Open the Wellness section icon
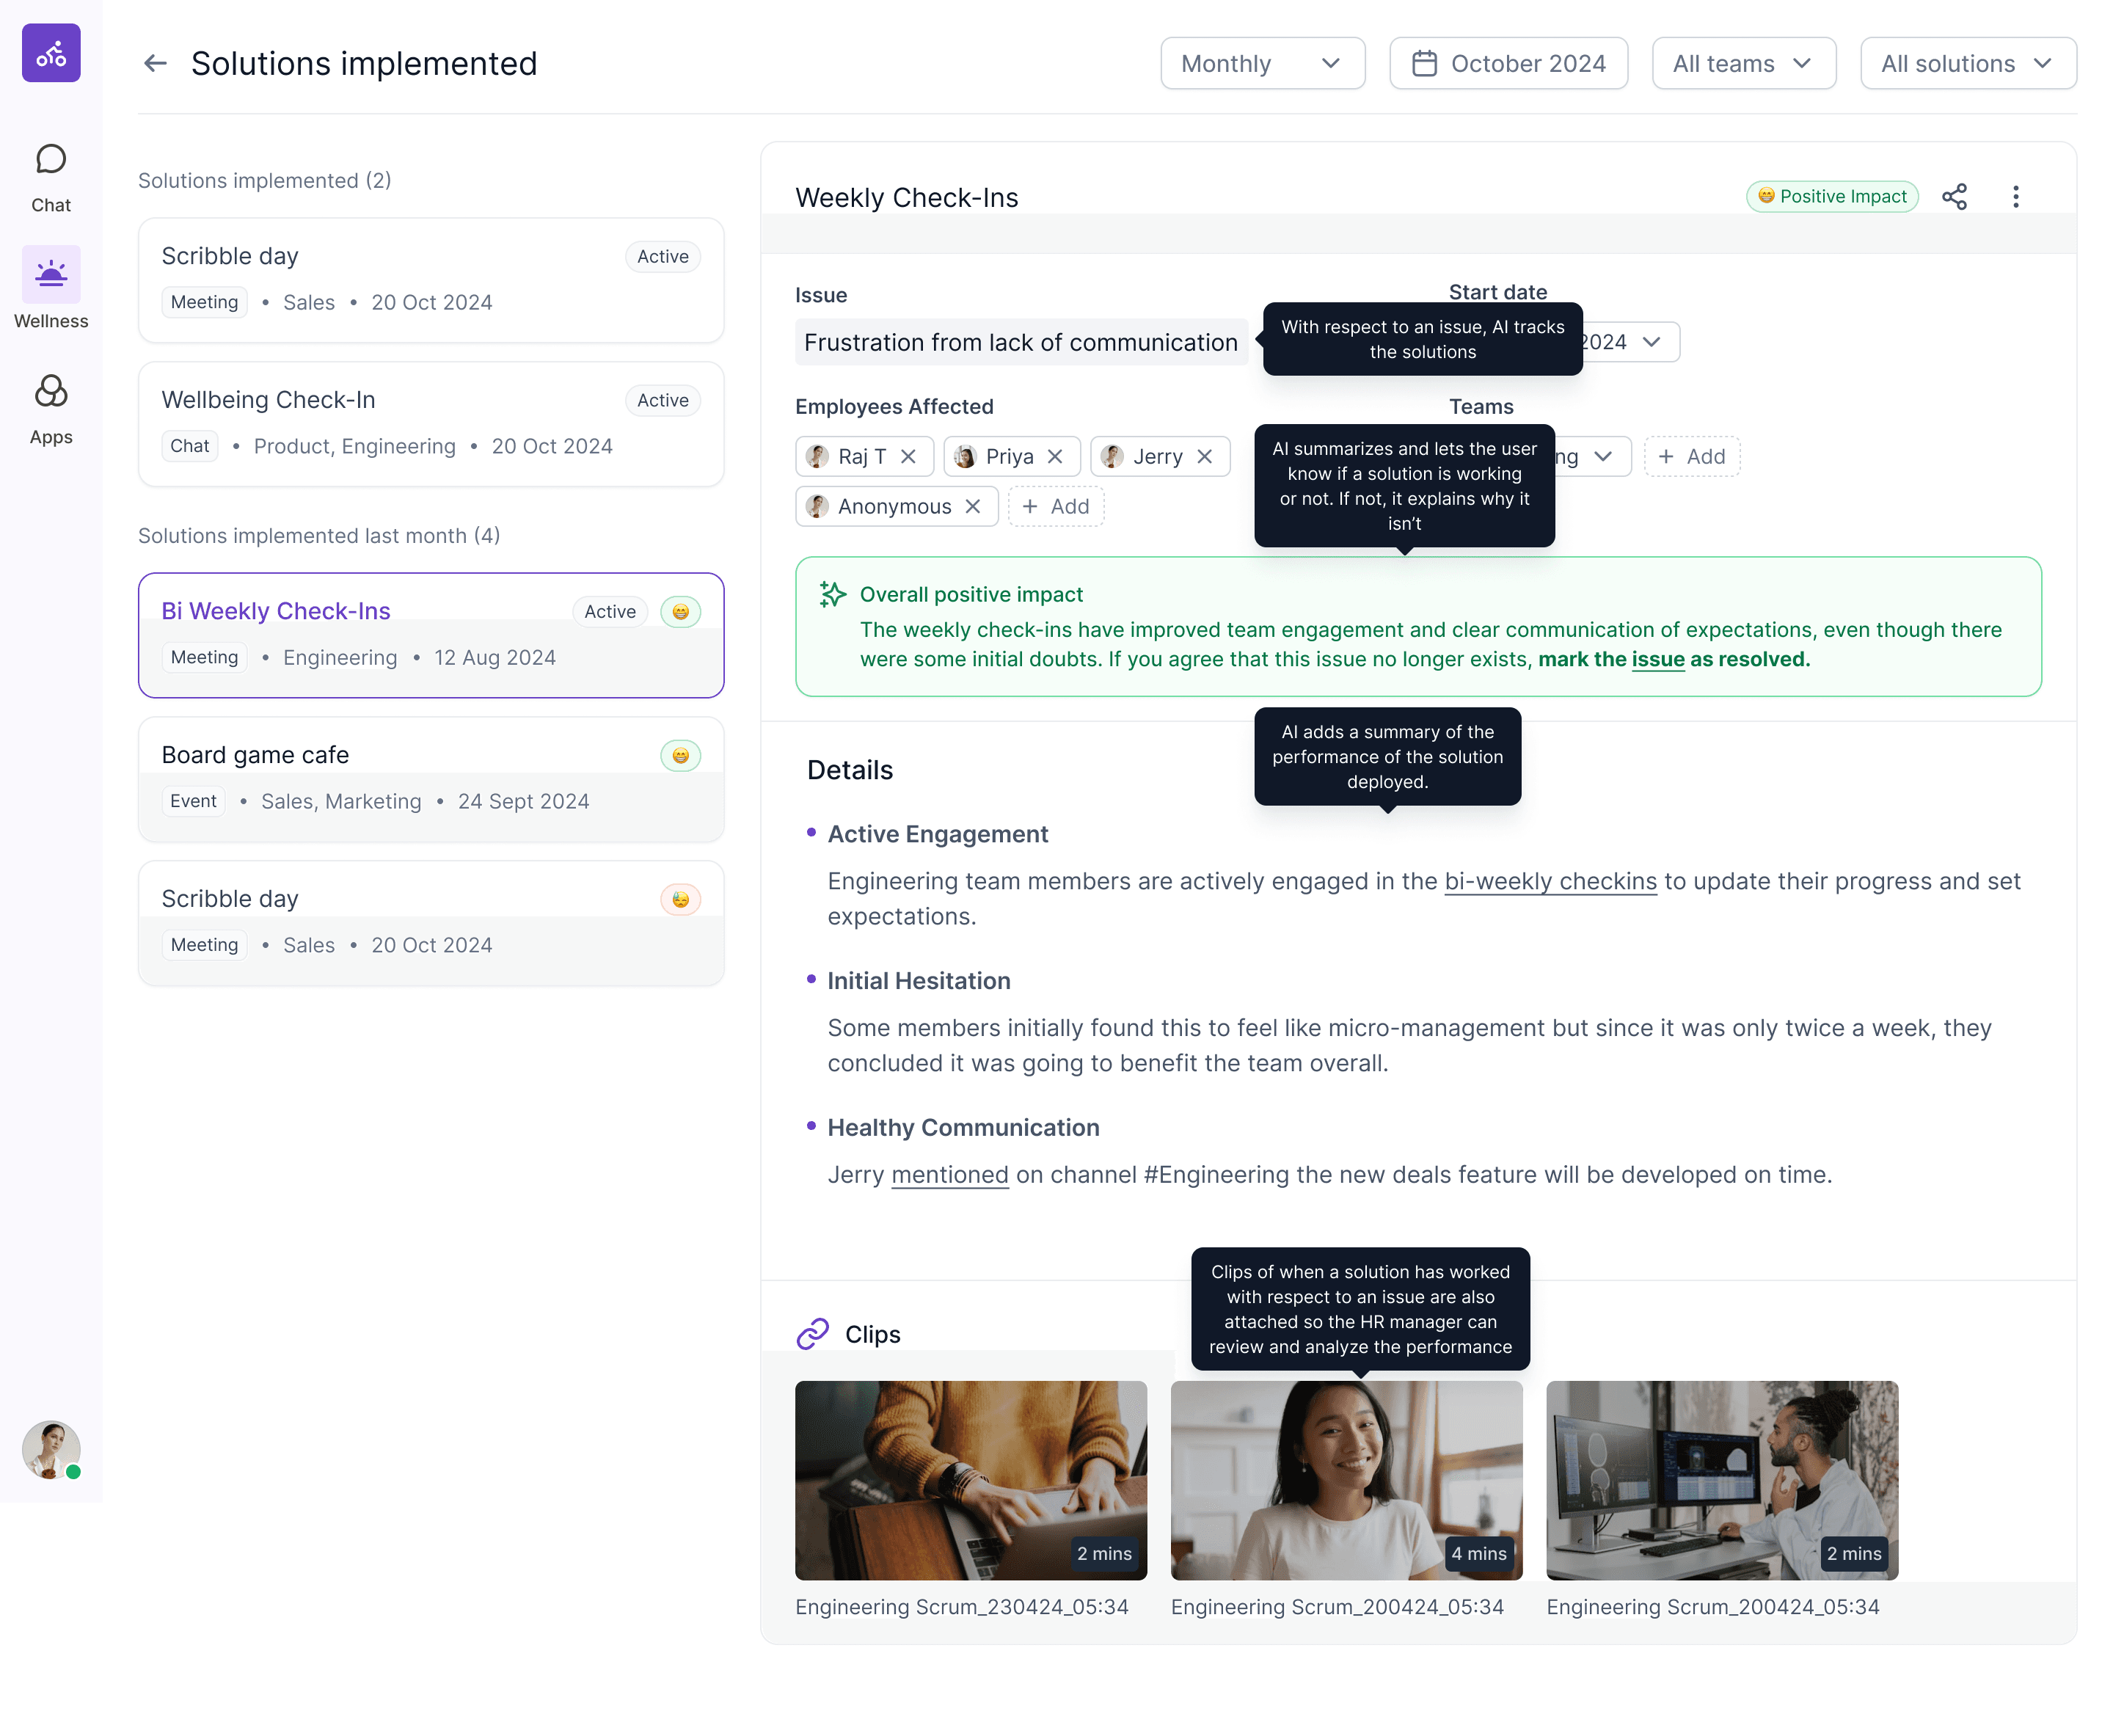Screen dimensions: 2113x1736 coord(51,275)
